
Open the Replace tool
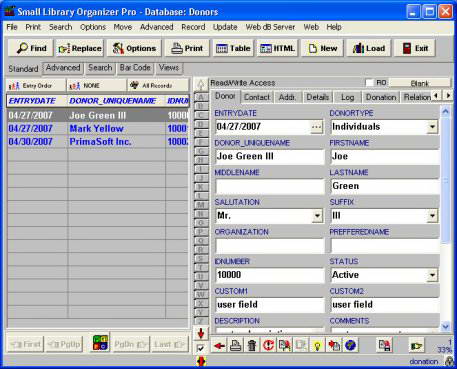click(x=80, y=48)
